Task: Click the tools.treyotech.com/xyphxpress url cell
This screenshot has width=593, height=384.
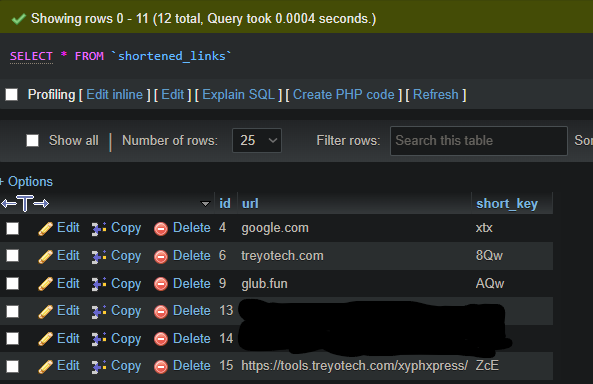Action: pos(354,366)
